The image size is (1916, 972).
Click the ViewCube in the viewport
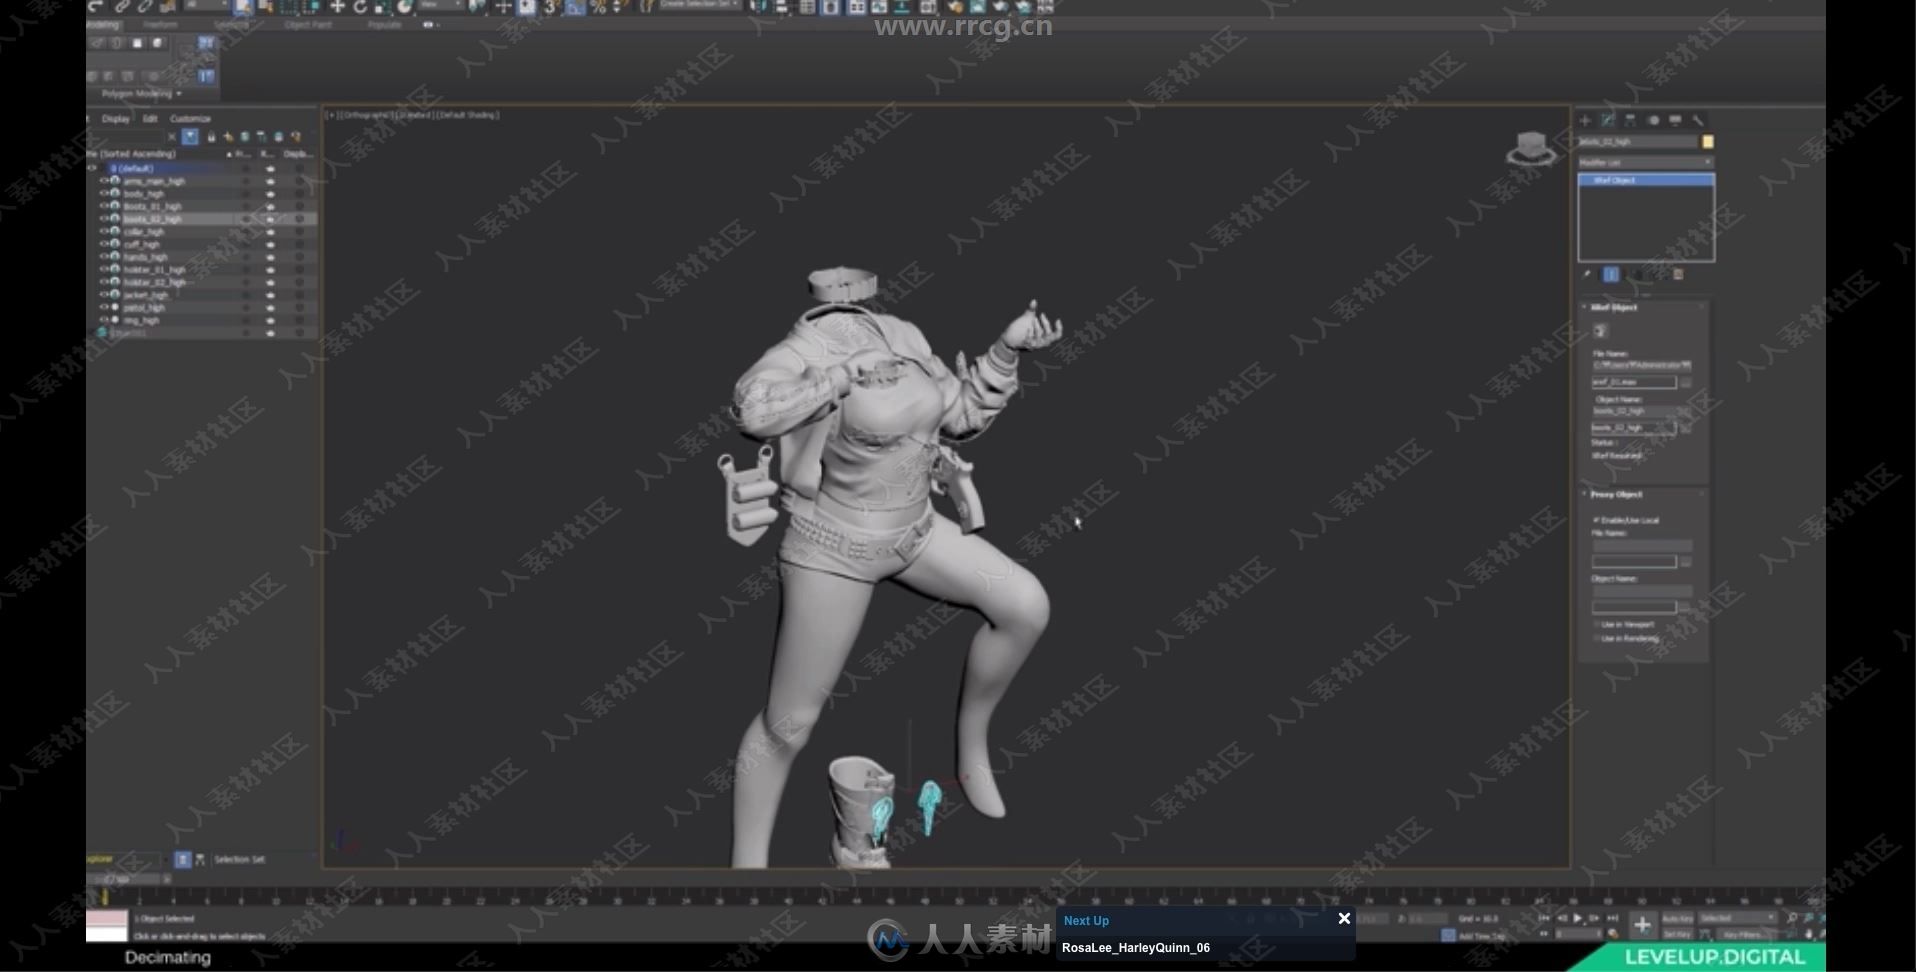(1531, 149)
